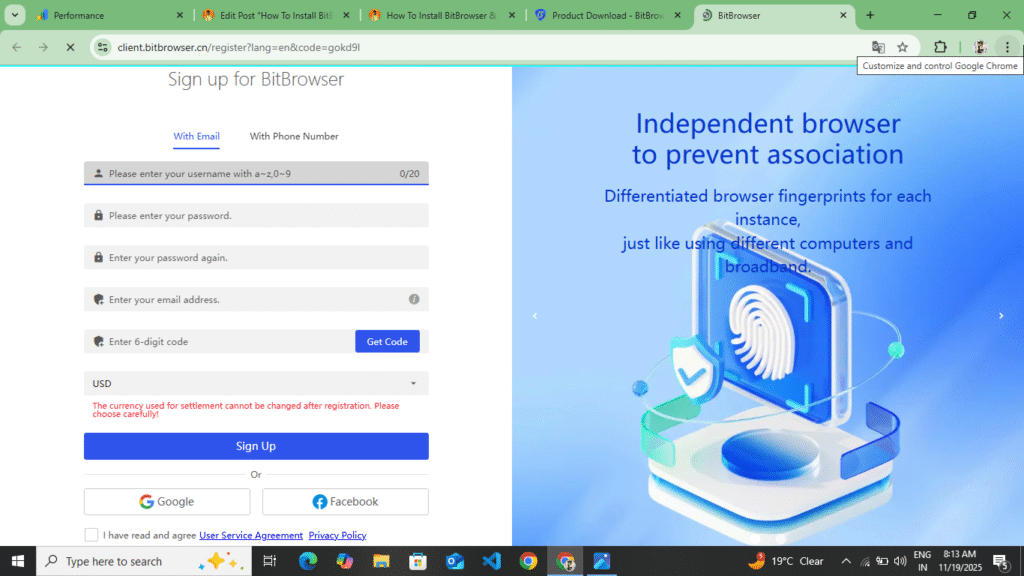Screen dimensions: 1024x576
Task: Select the Product Download browser tab
Action: pos(601,15)
